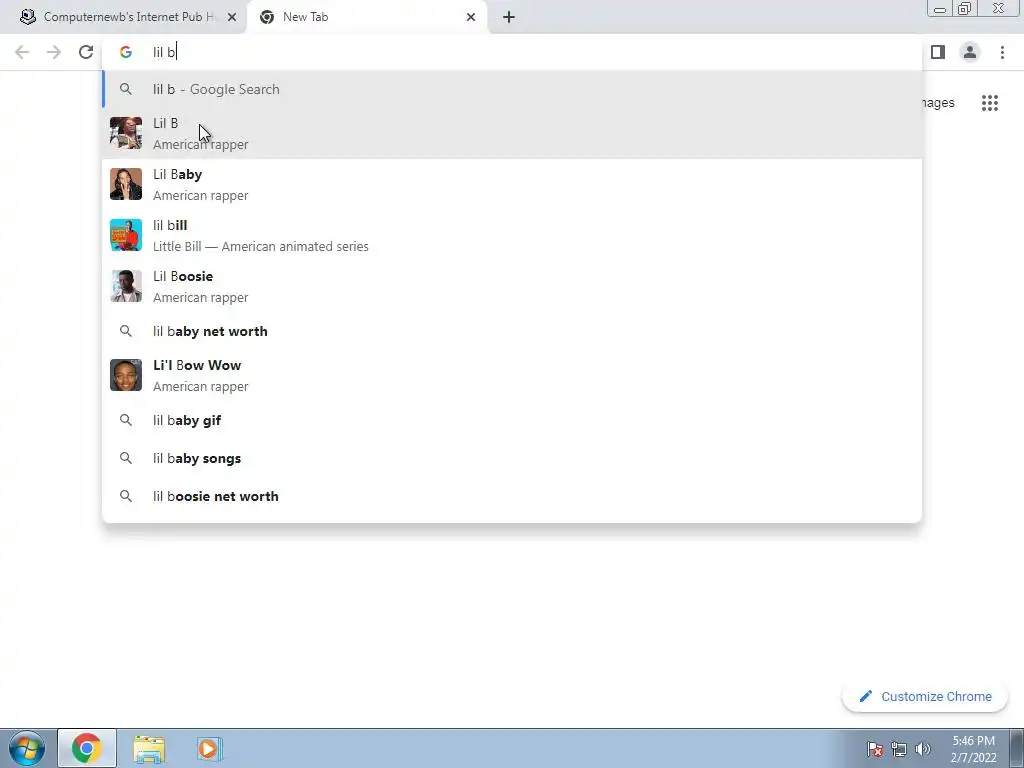Pick the lil bill animated series suggestion
This screenshot has height=768, width=1024.
coord(512,235)
